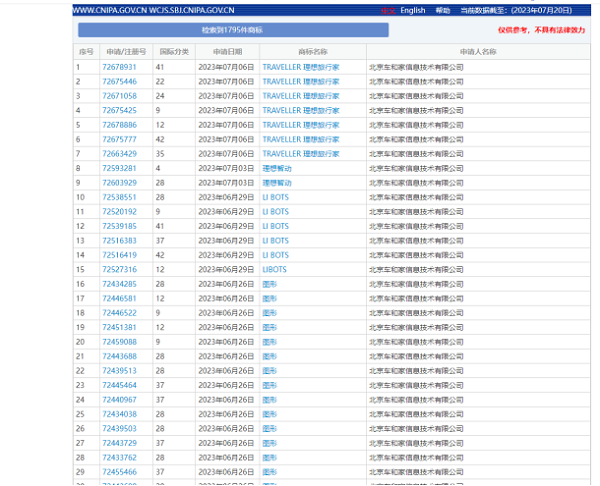Viewport: 600px width, 486px height.
Task: Open application number 72593281
Action: coord(119,168)
